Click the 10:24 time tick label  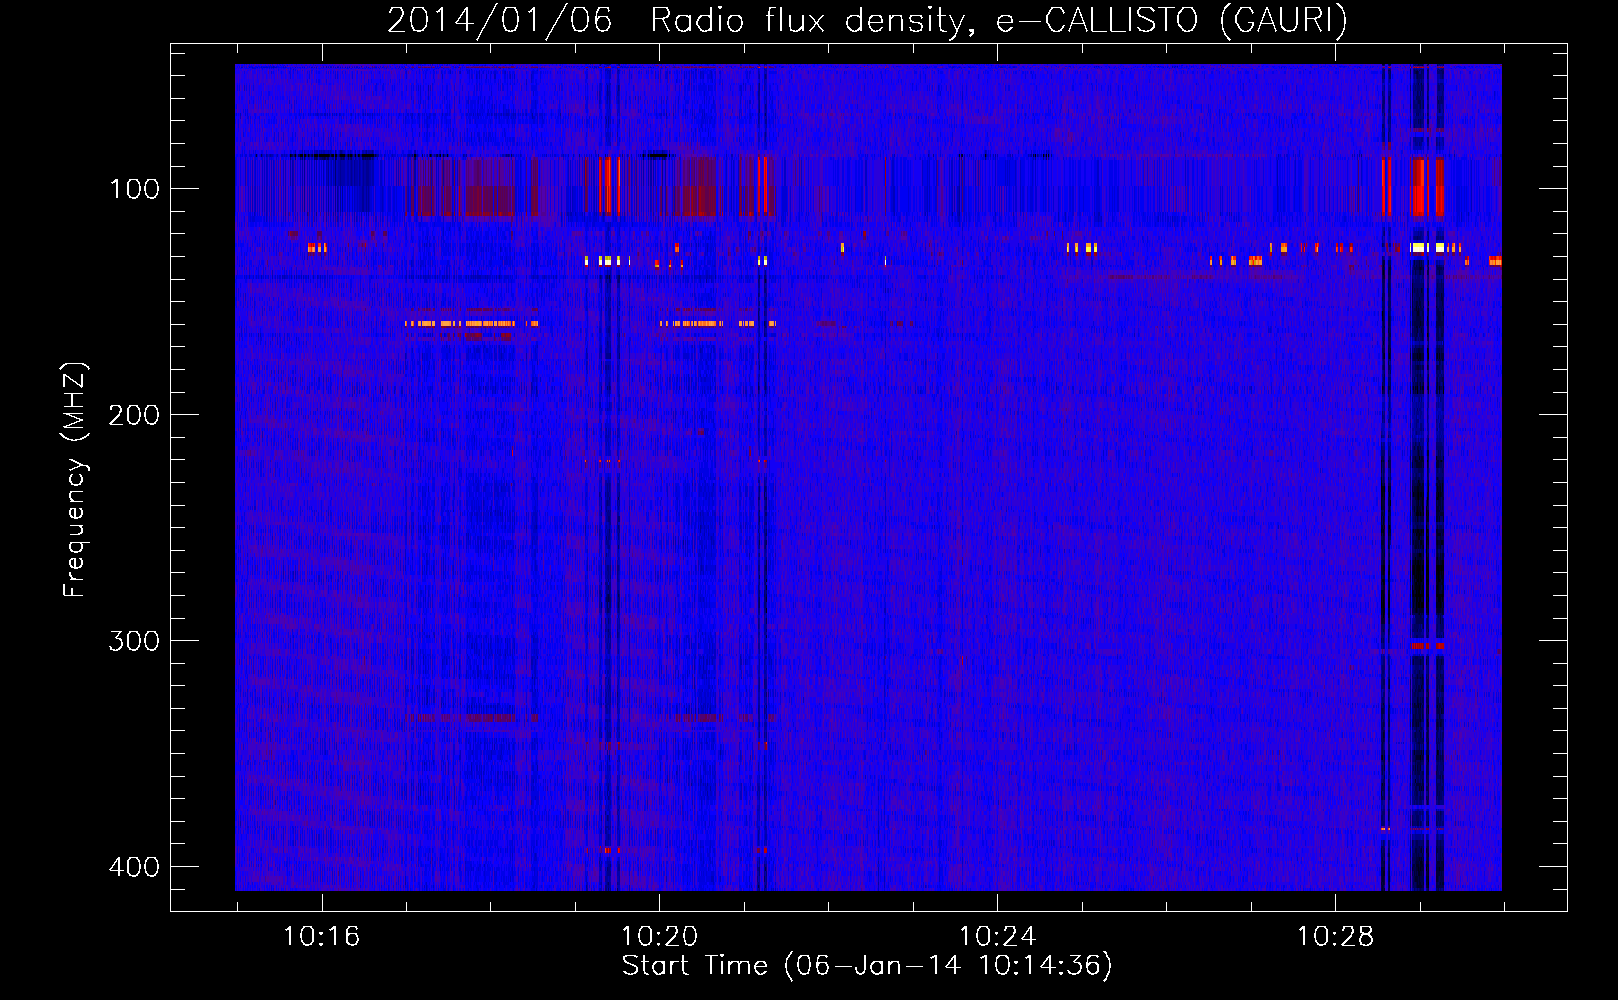tap(998, 937)
